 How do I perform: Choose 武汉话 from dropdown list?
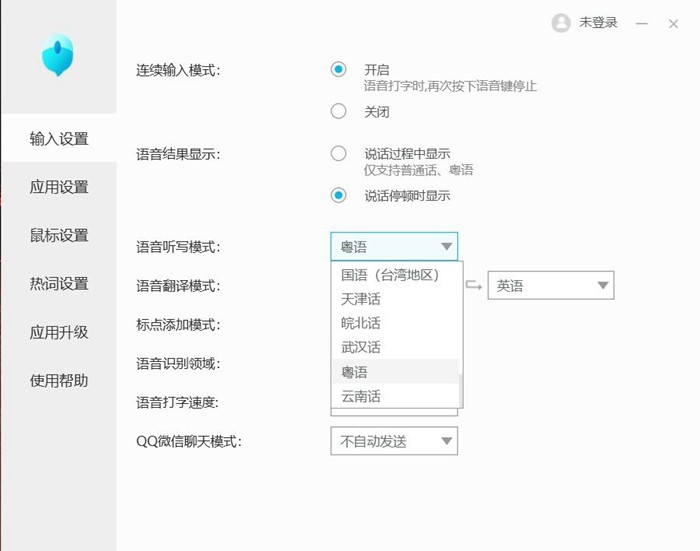point(395,347)
